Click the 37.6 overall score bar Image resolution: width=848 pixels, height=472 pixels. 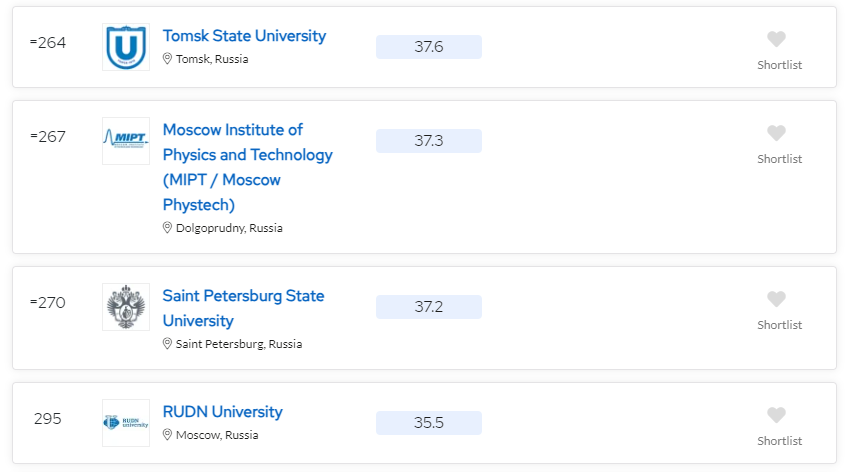coord(428,47)
